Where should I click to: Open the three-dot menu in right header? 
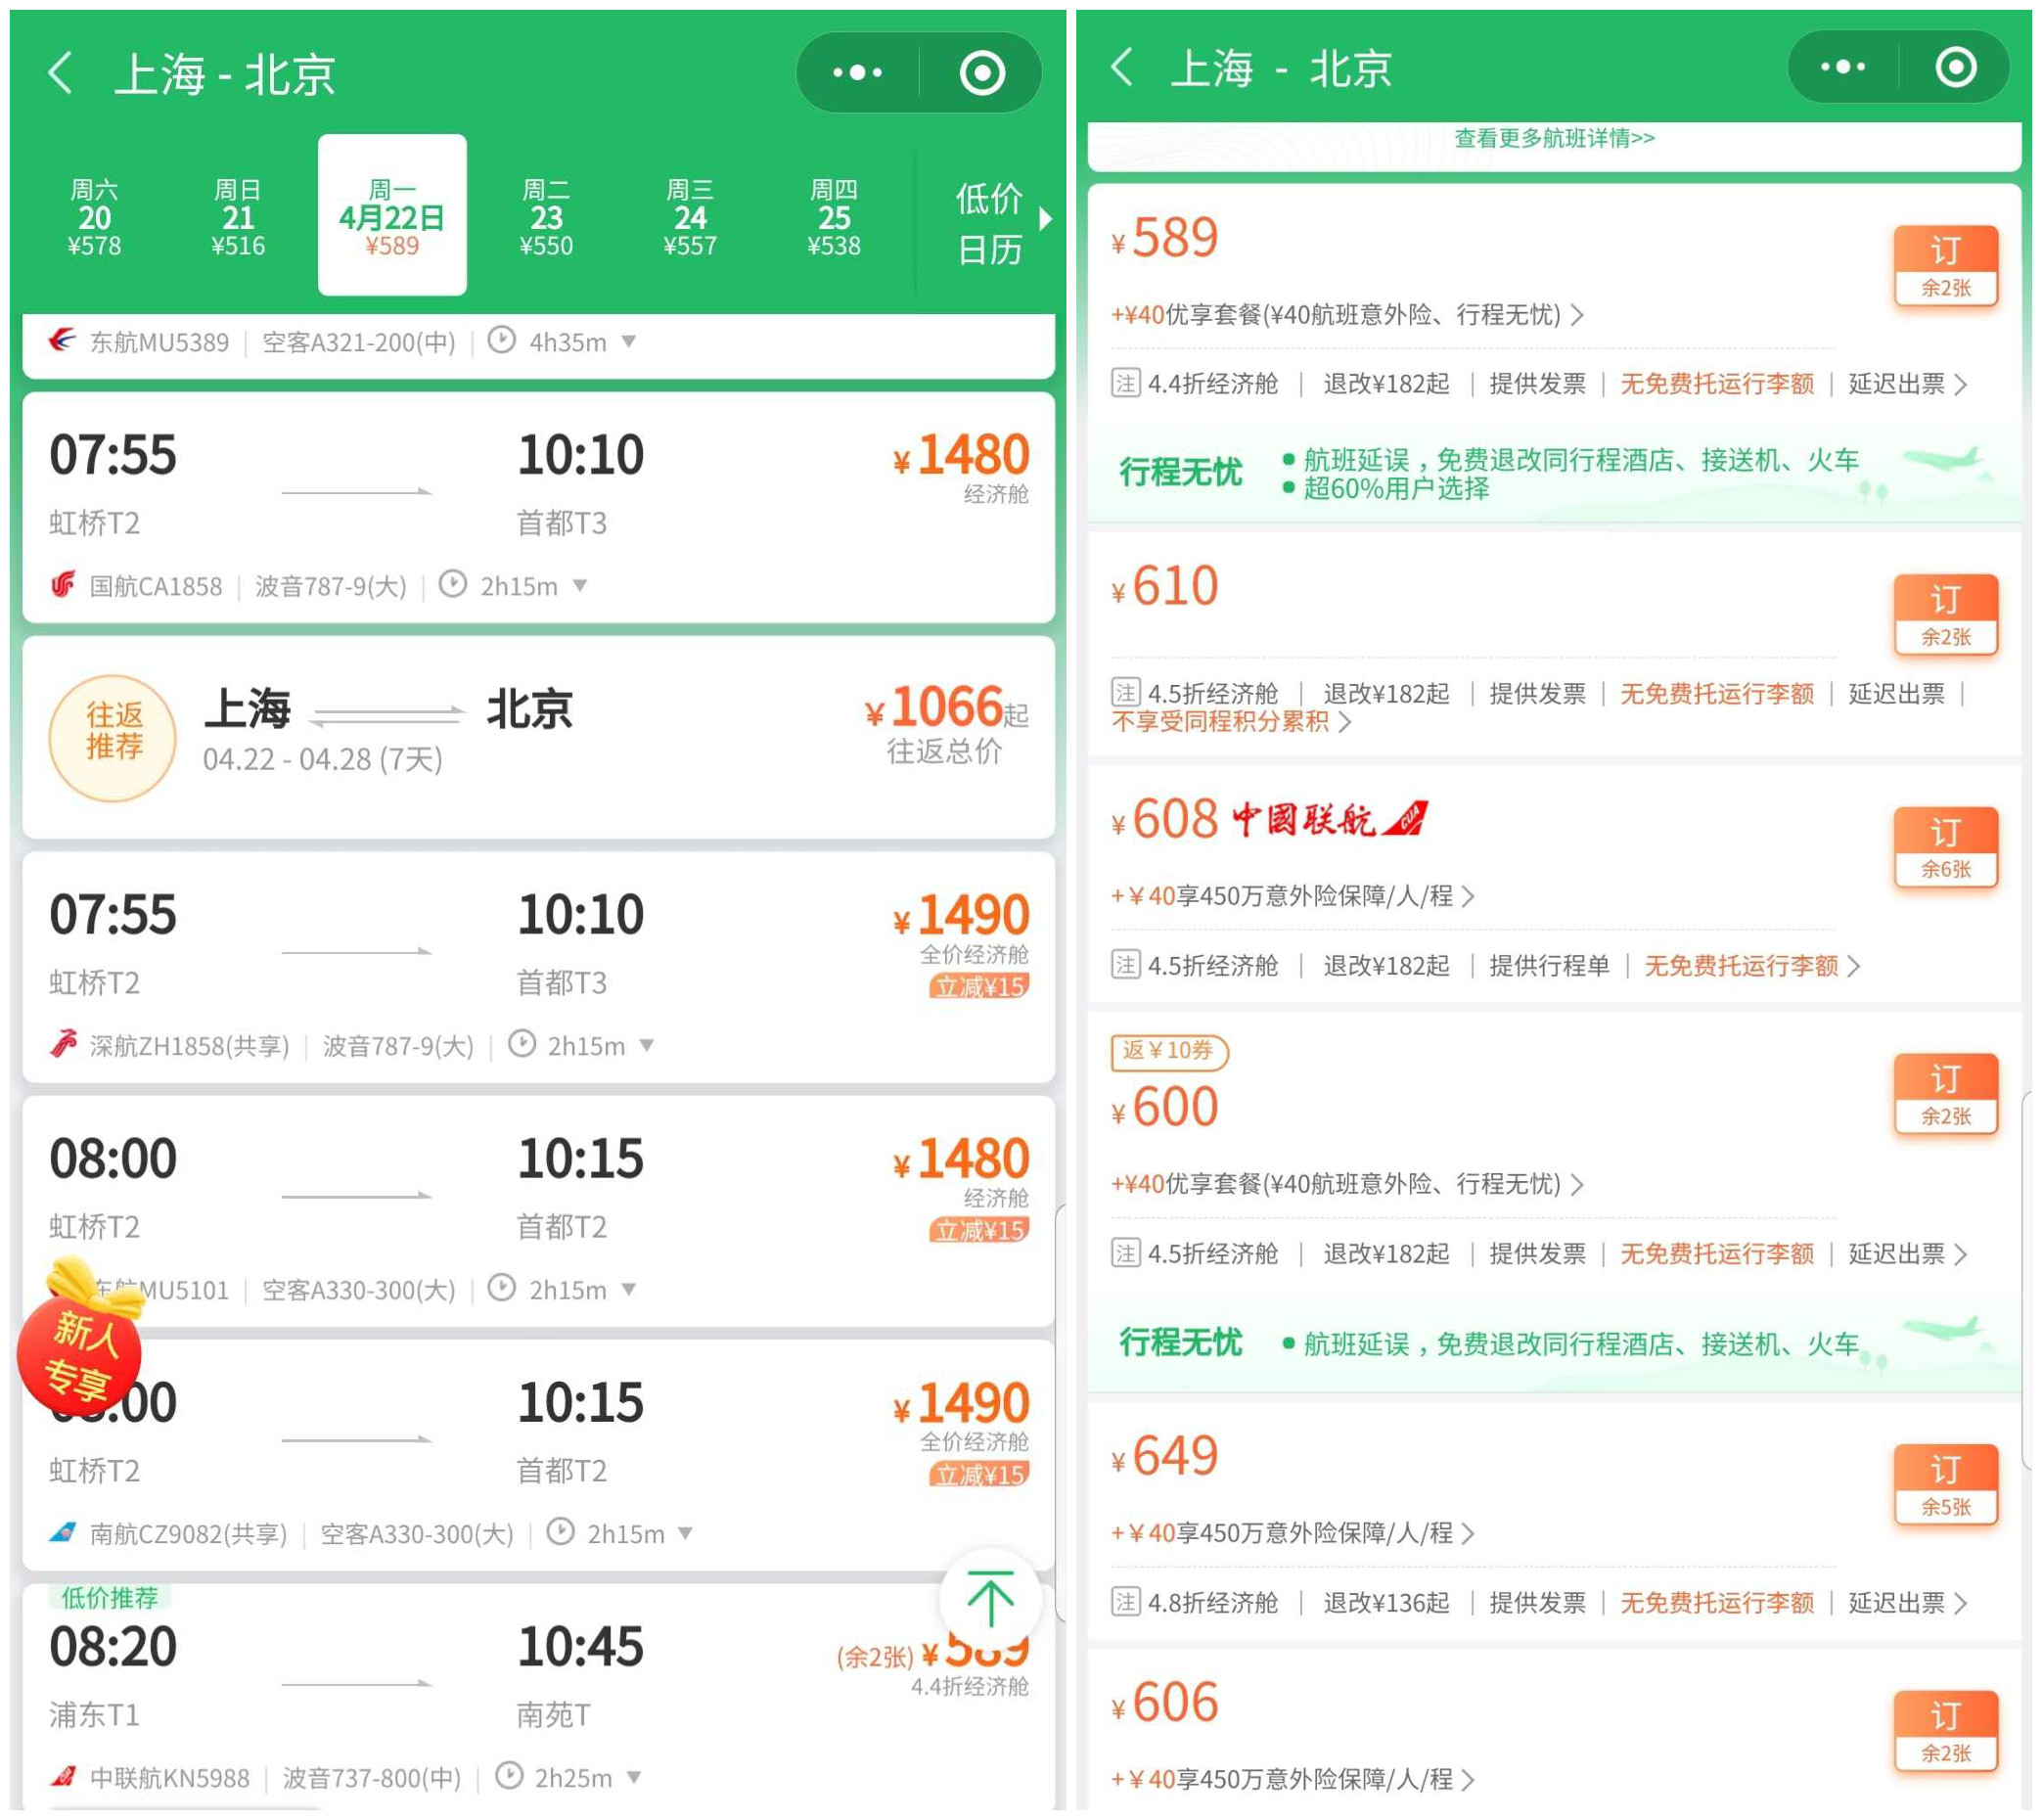(x=1842, y=67)
